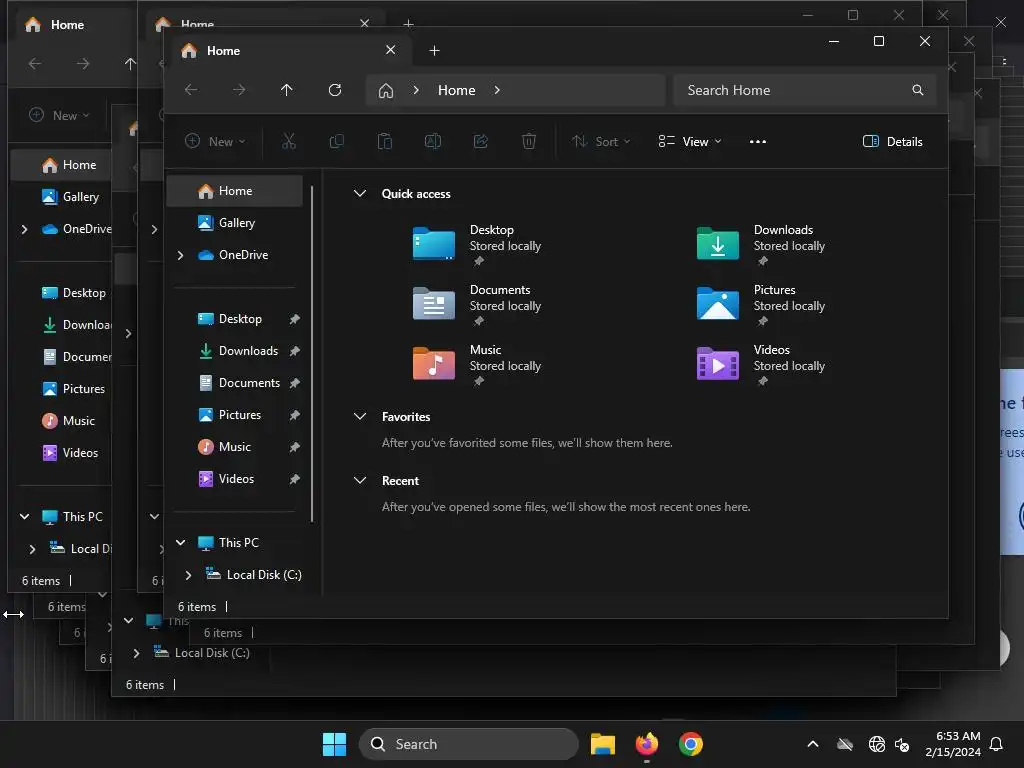
Task: Unpin Desktop from front window sidebar
Action: [295, 319]
